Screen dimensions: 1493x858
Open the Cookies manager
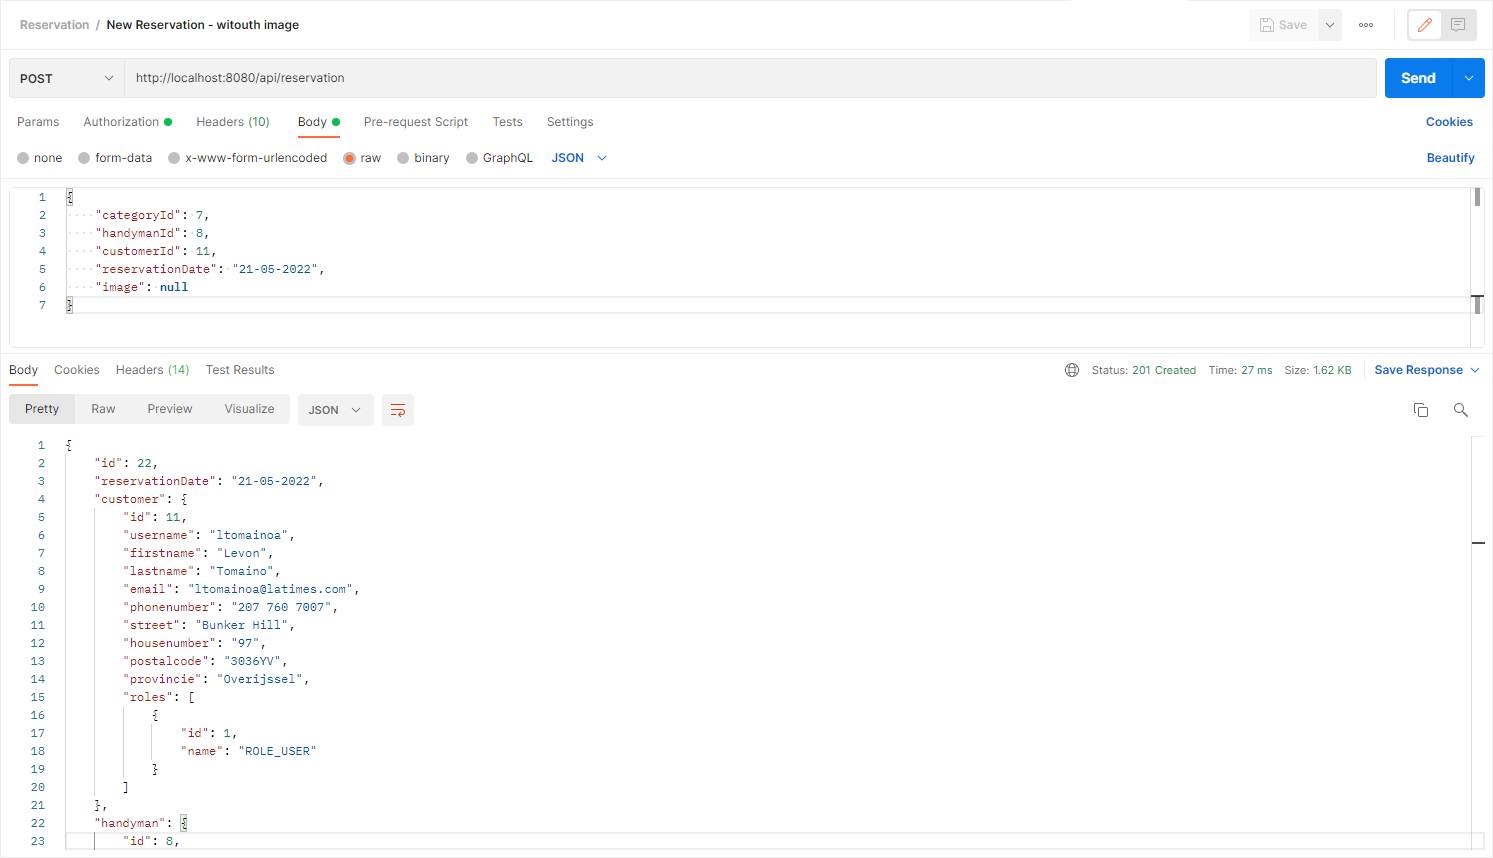[x=1449, y=121]
